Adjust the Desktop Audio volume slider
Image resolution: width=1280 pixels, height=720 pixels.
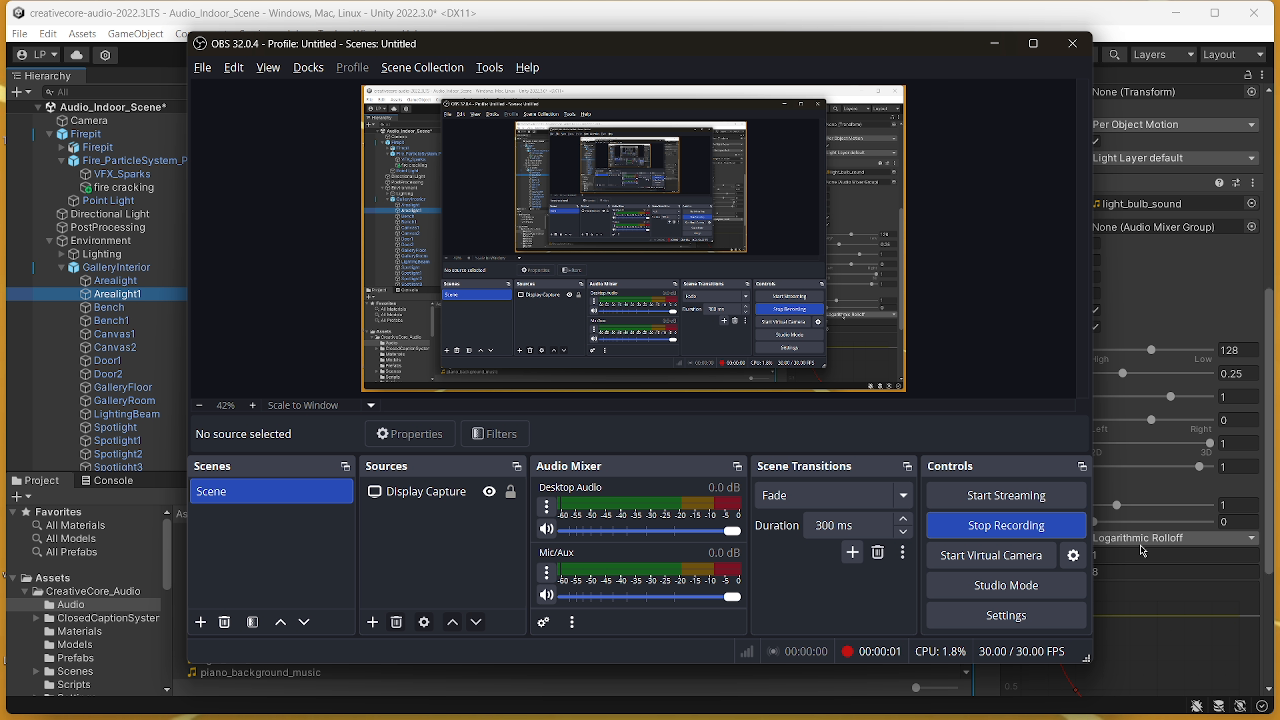click(x=732, y=531)
